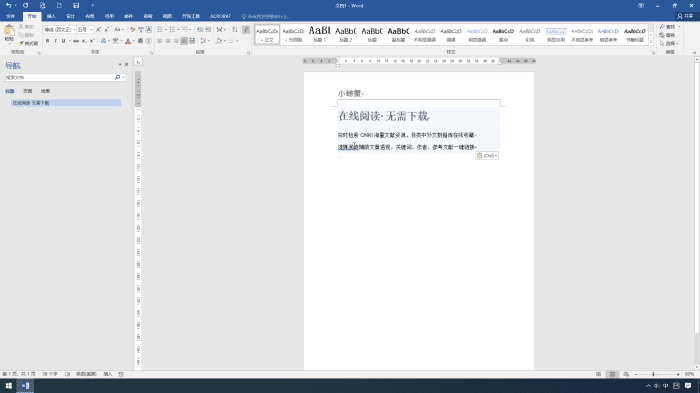Switch to the Design ribbon tab
700x393 pixels.
[71, 16]
